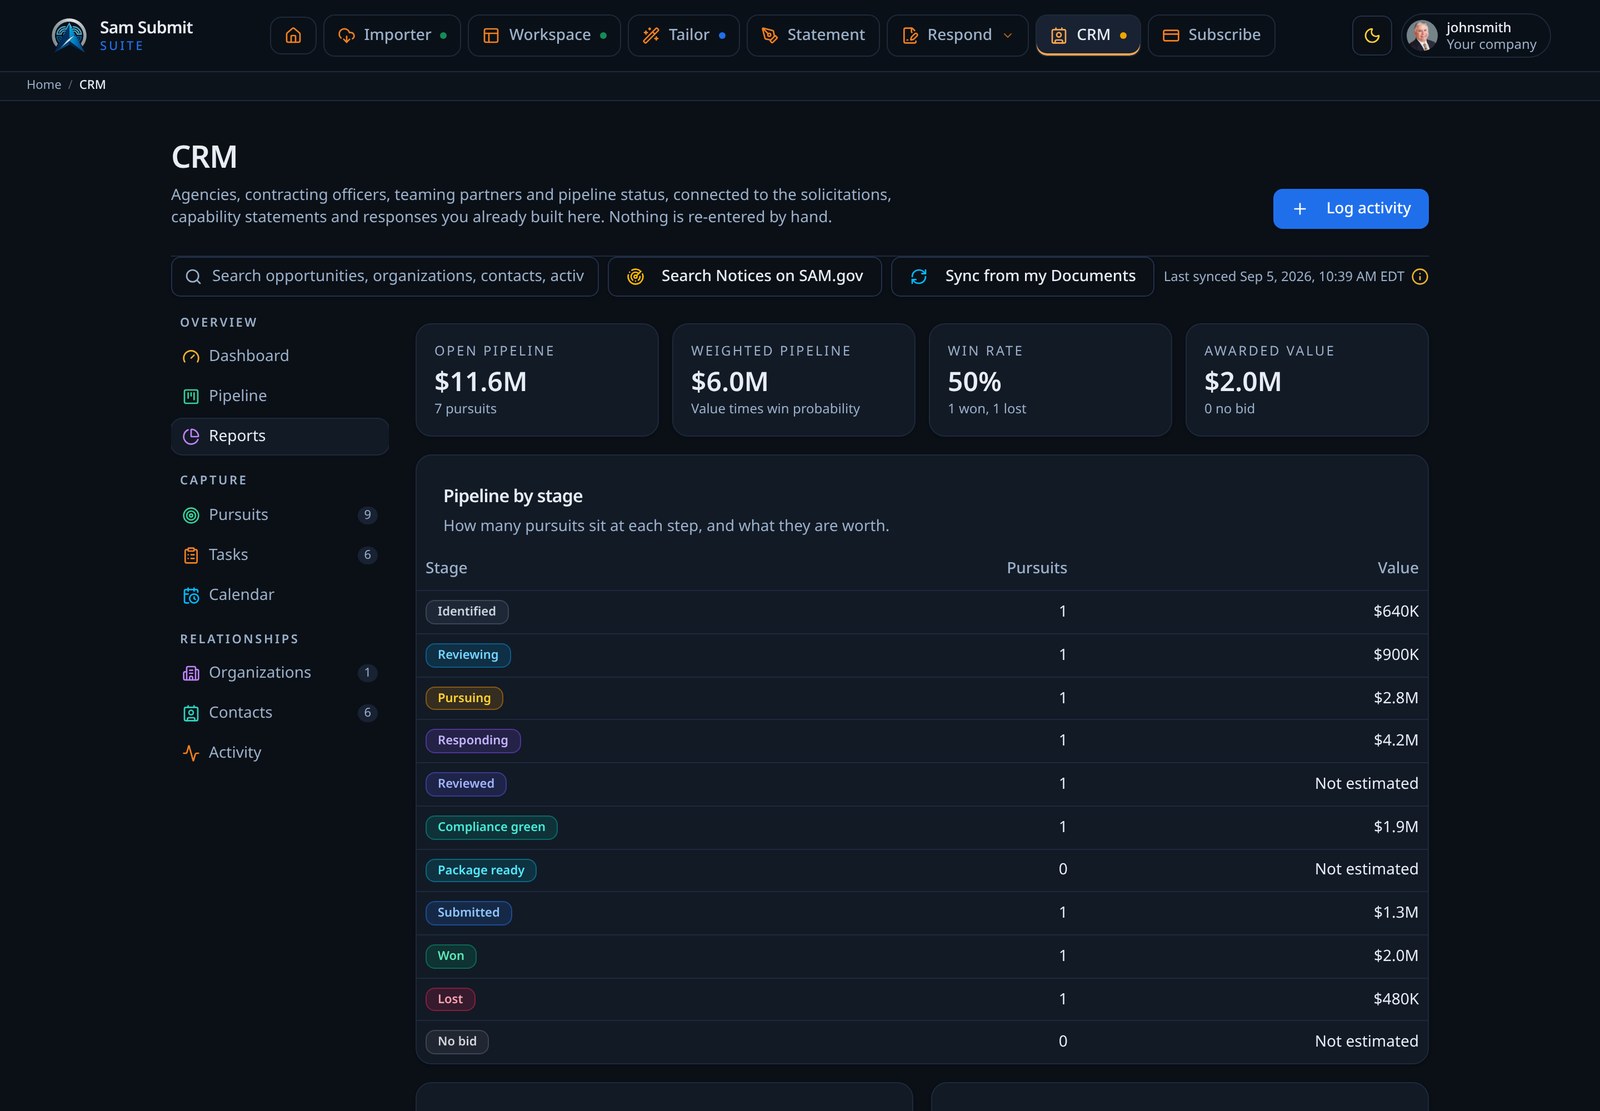
Task: Focus the search opportunities input field
Action: pyautogui.click(x=385, y=277)
